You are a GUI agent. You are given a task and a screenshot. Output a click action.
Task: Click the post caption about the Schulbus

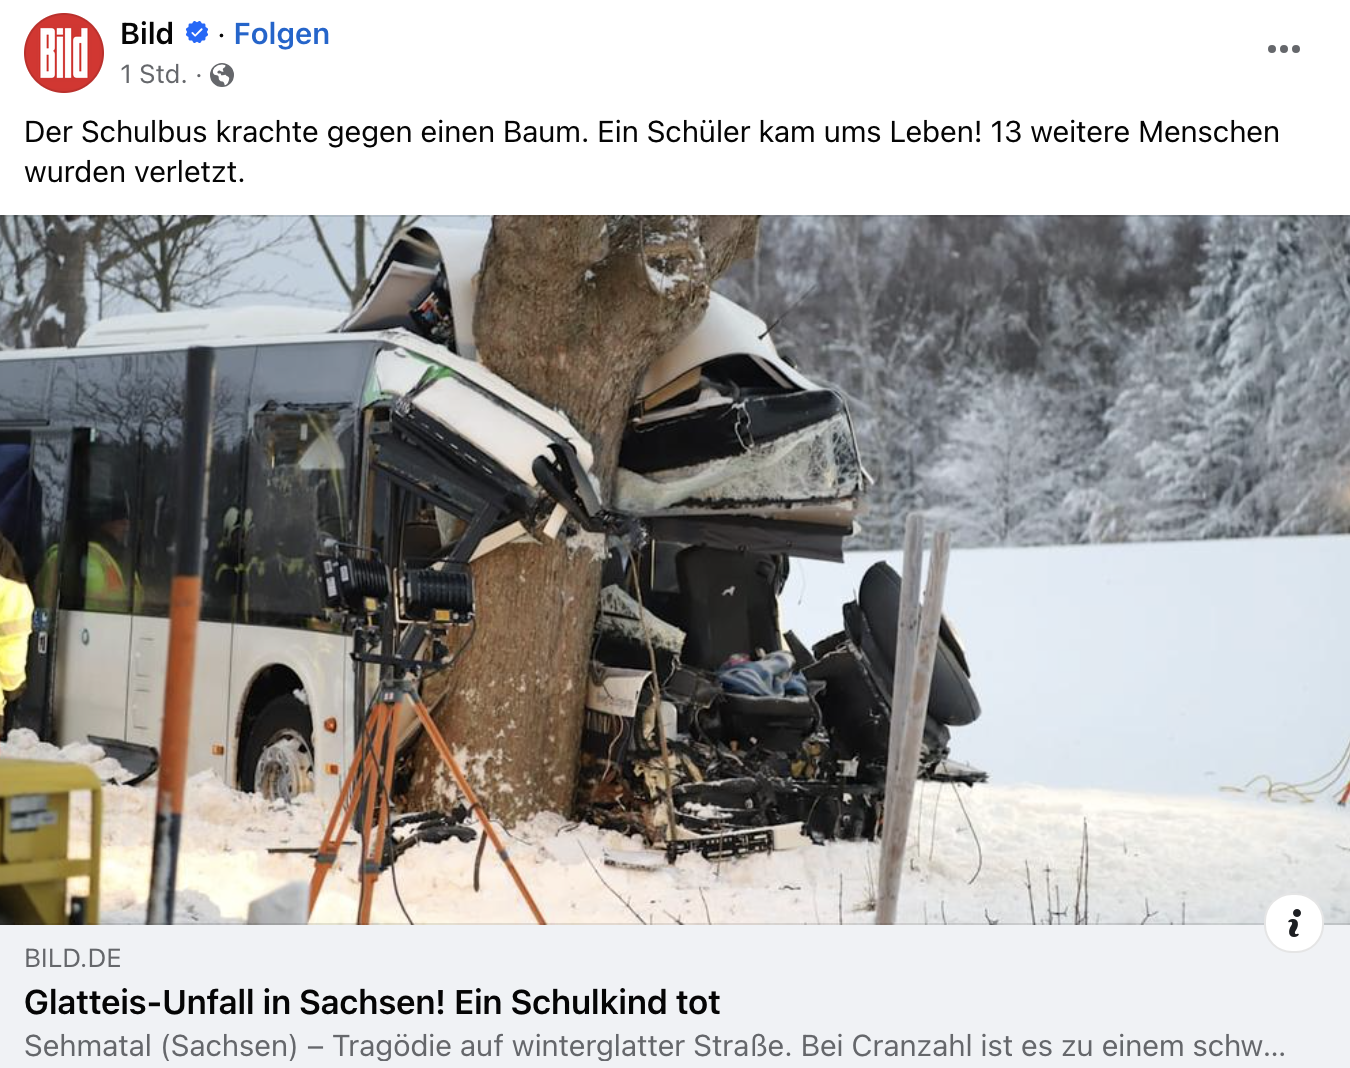[x=652, y=152]
